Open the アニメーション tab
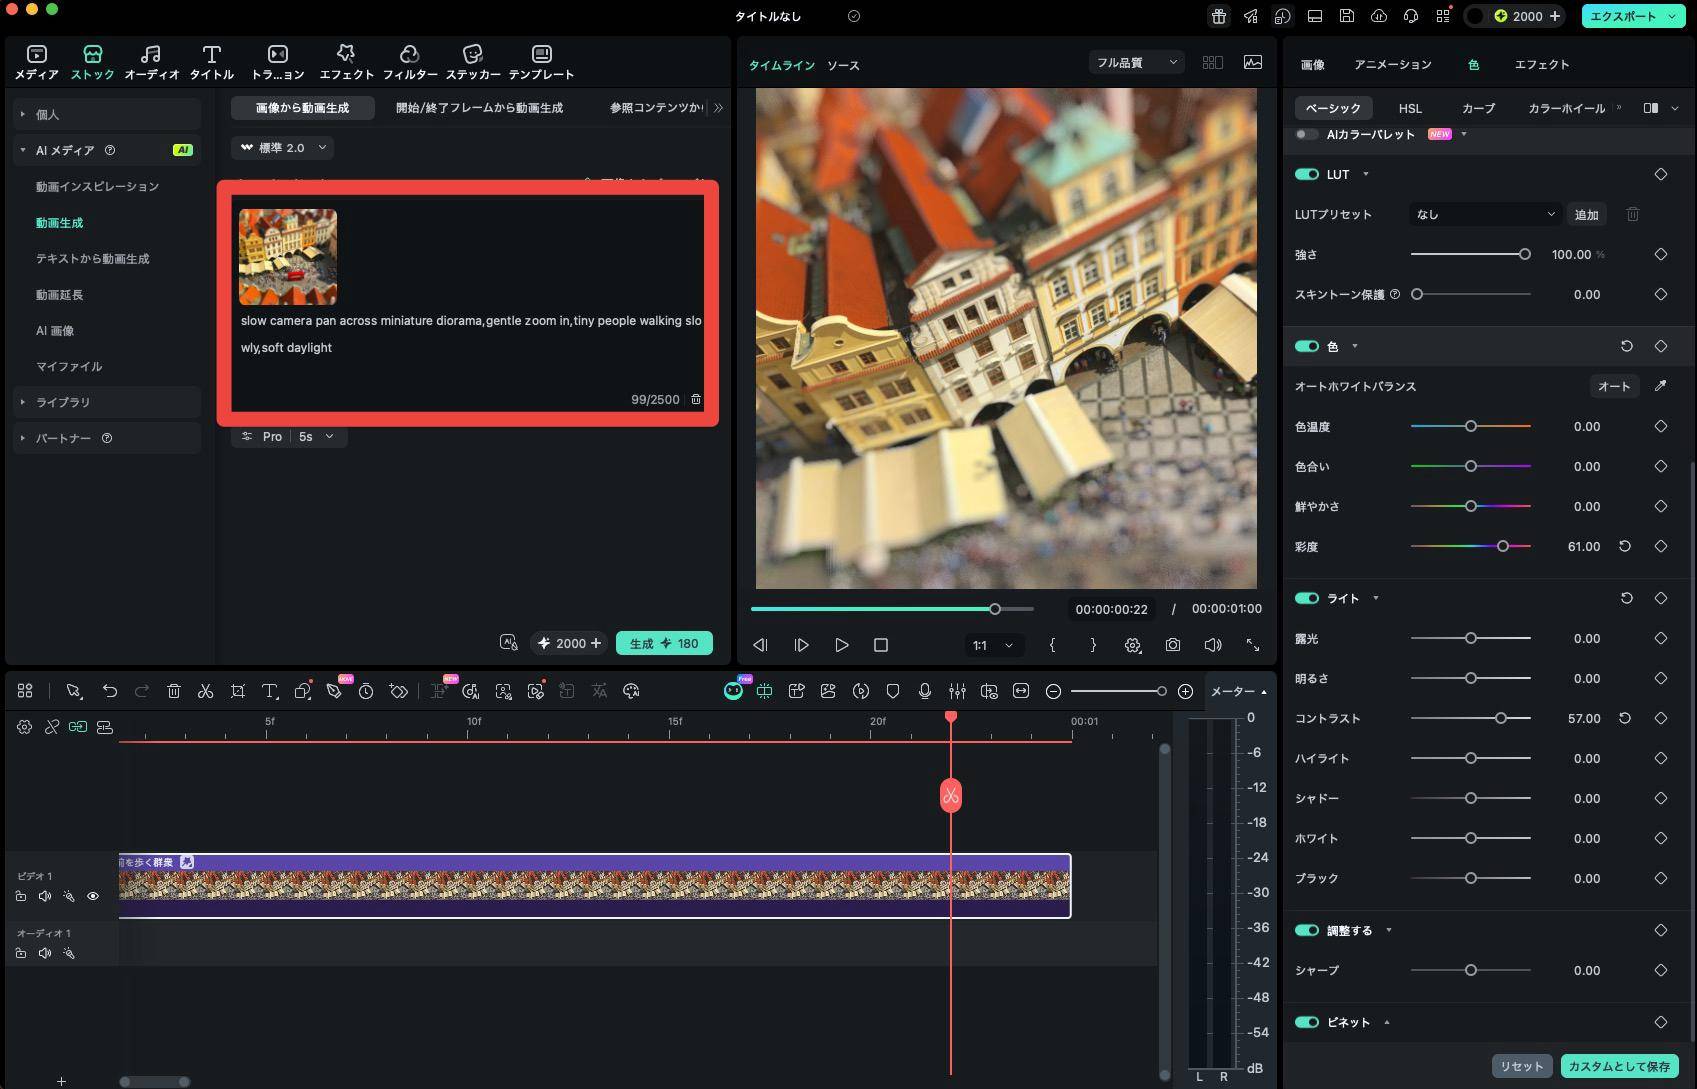1697x1089 pixels. [x=1393, y=64]
